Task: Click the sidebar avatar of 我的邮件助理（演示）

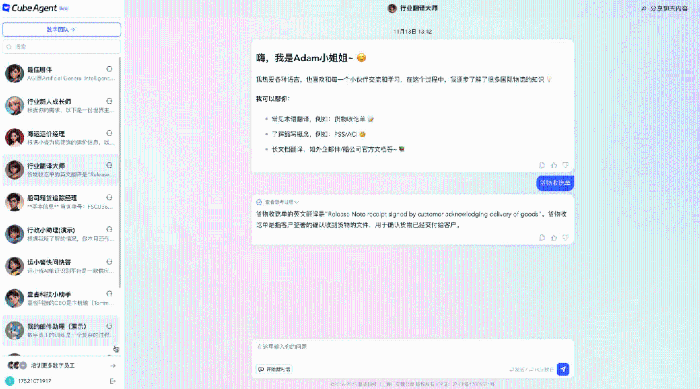Action: pyautogui.click(x=14, y=330)
